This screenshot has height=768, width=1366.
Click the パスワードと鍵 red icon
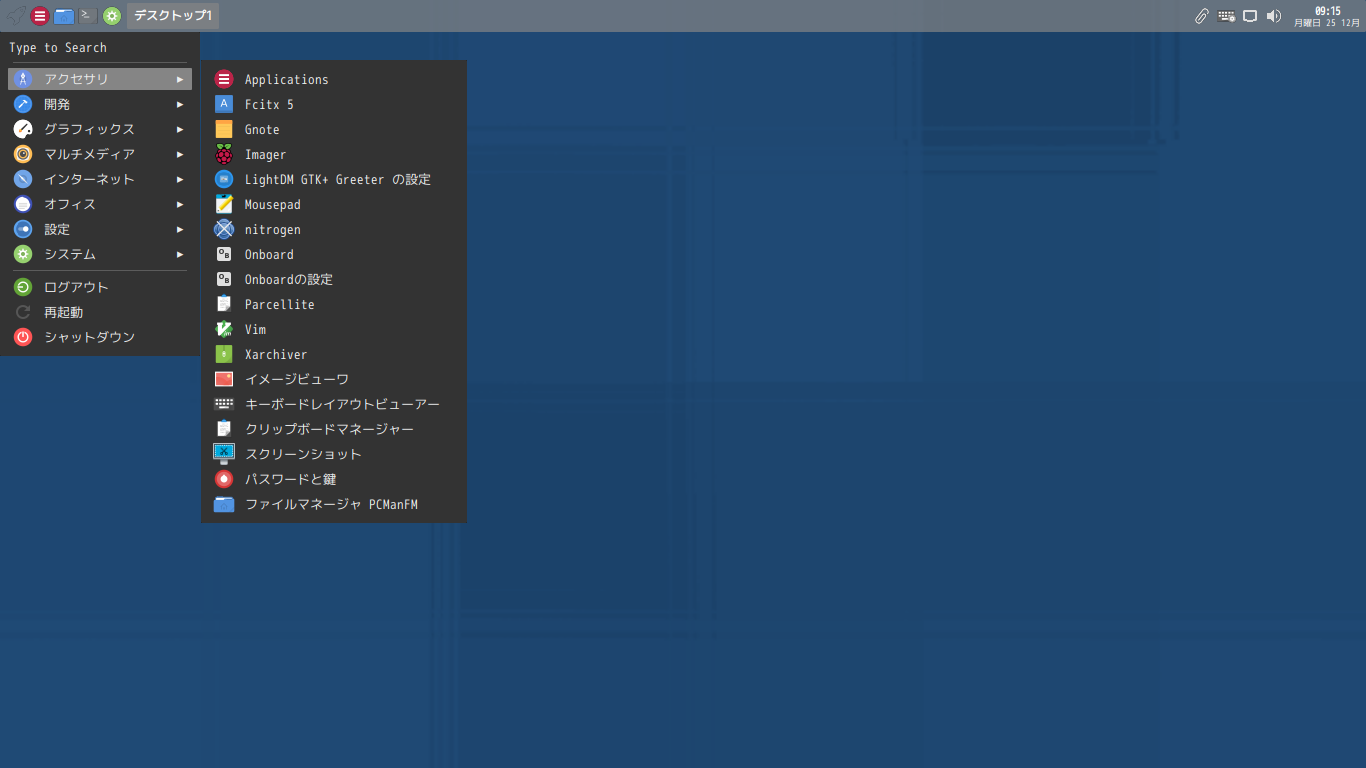[224, 479]
